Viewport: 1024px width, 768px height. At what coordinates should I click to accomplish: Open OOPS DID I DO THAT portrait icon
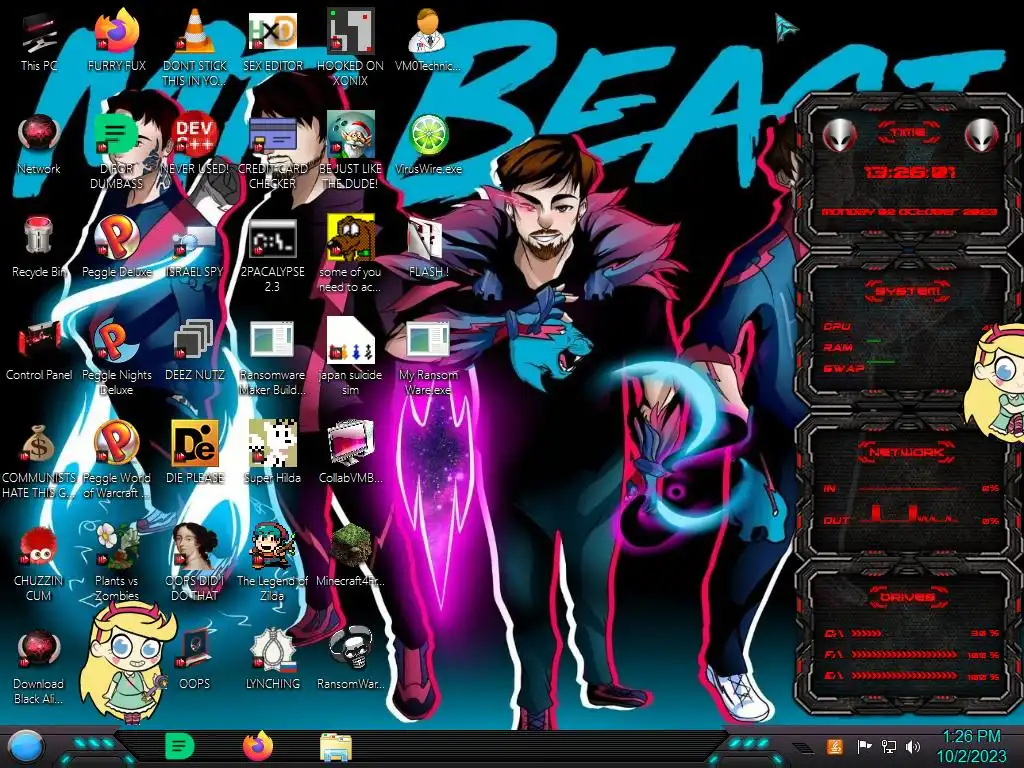(195, 546)
